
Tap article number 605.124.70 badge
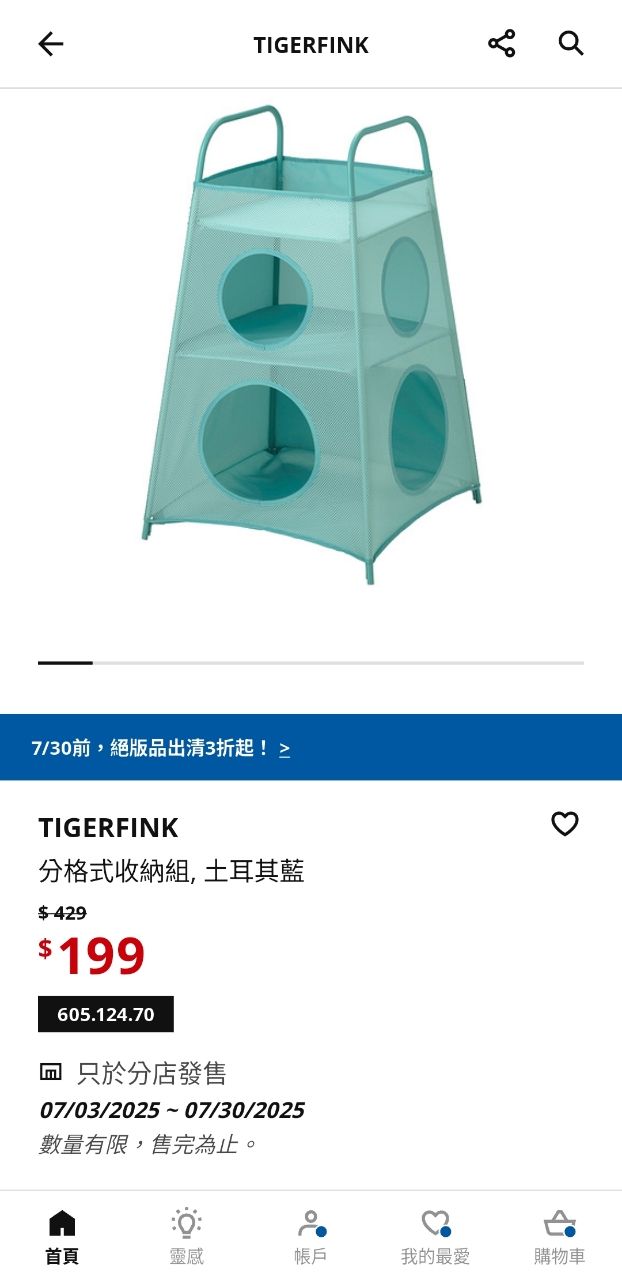106,1014
